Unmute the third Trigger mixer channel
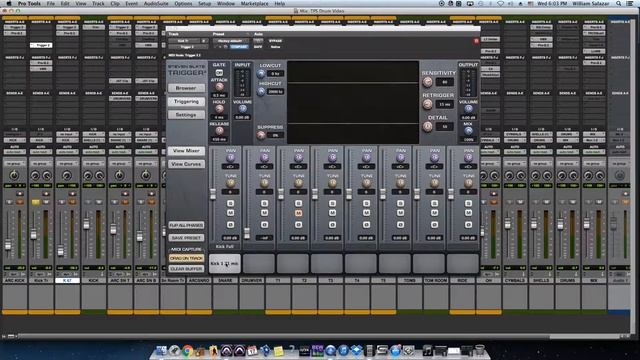This screenshot has height=360, width=640. (x=298, y=213)
